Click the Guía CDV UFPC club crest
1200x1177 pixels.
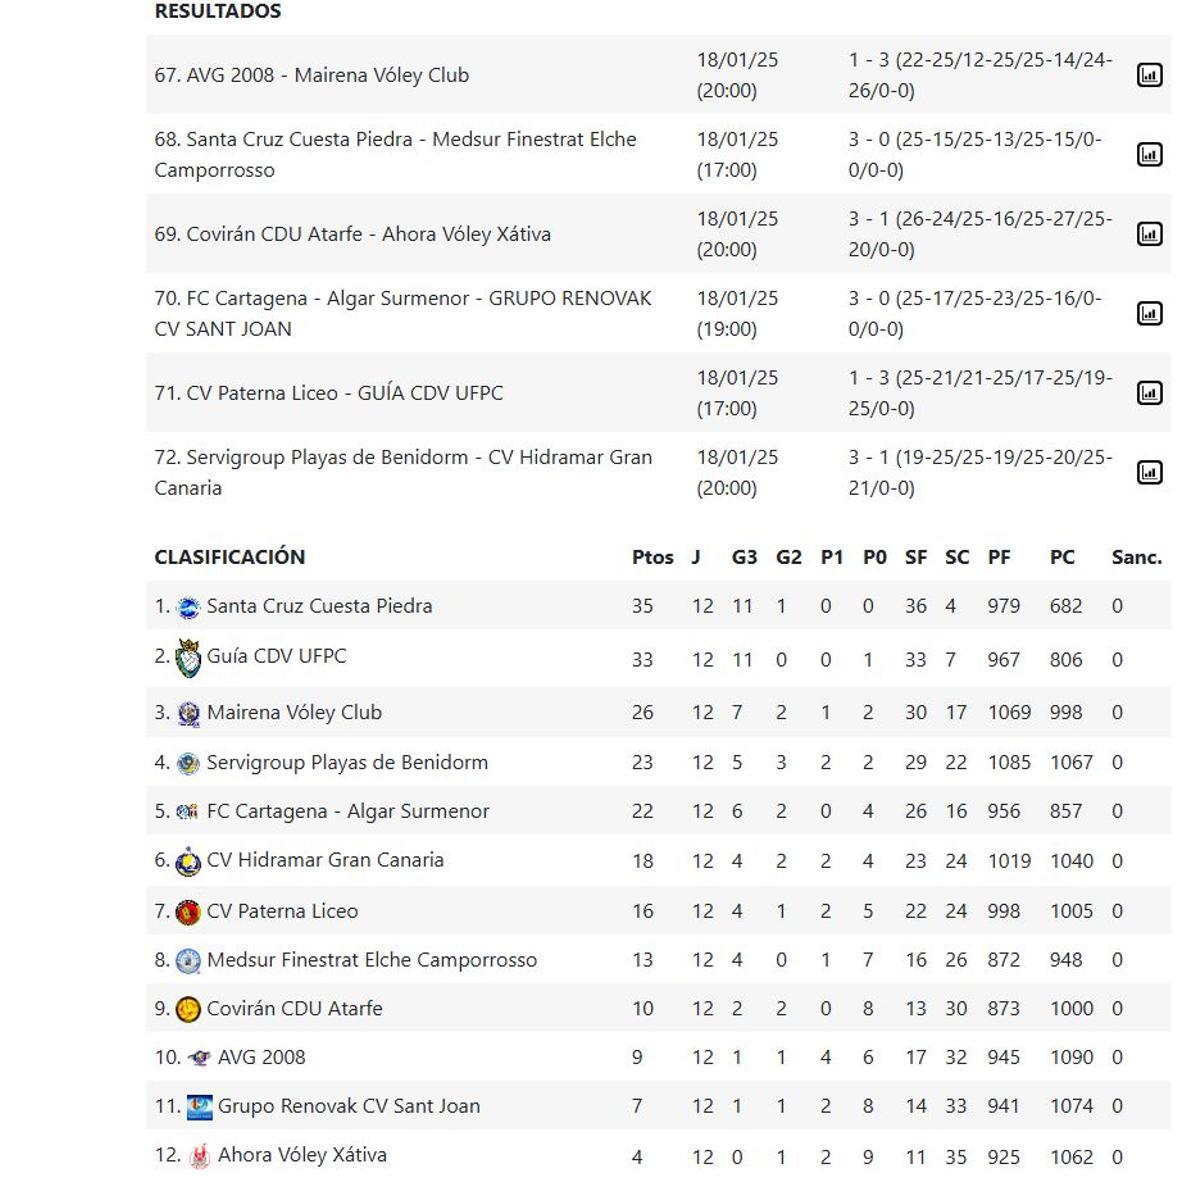[x=188, y=656]
